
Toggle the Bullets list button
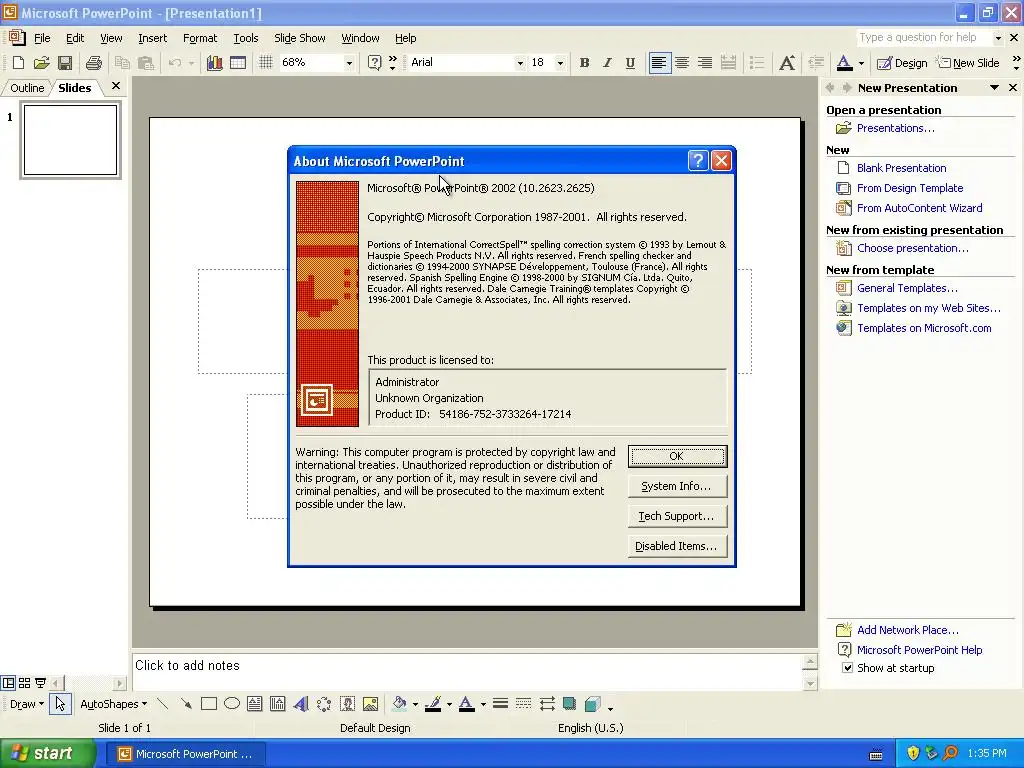757,63
